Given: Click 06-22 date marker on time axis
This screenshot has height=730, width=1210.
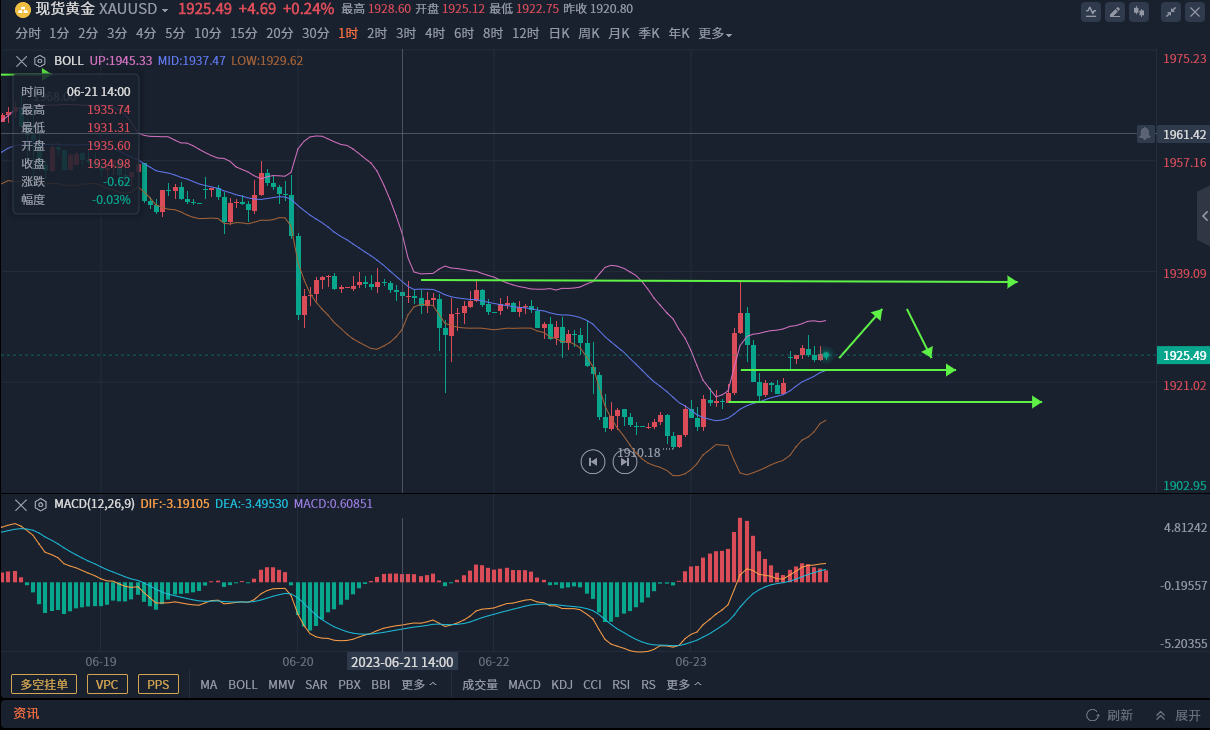Looking at the screenshot, I should point(494,662).
